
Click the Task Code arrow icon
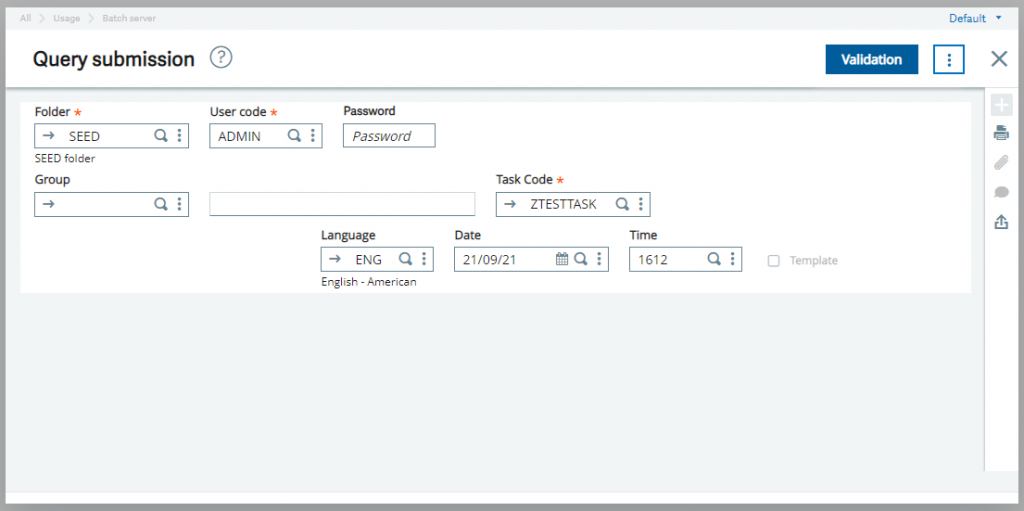point(510,204)
